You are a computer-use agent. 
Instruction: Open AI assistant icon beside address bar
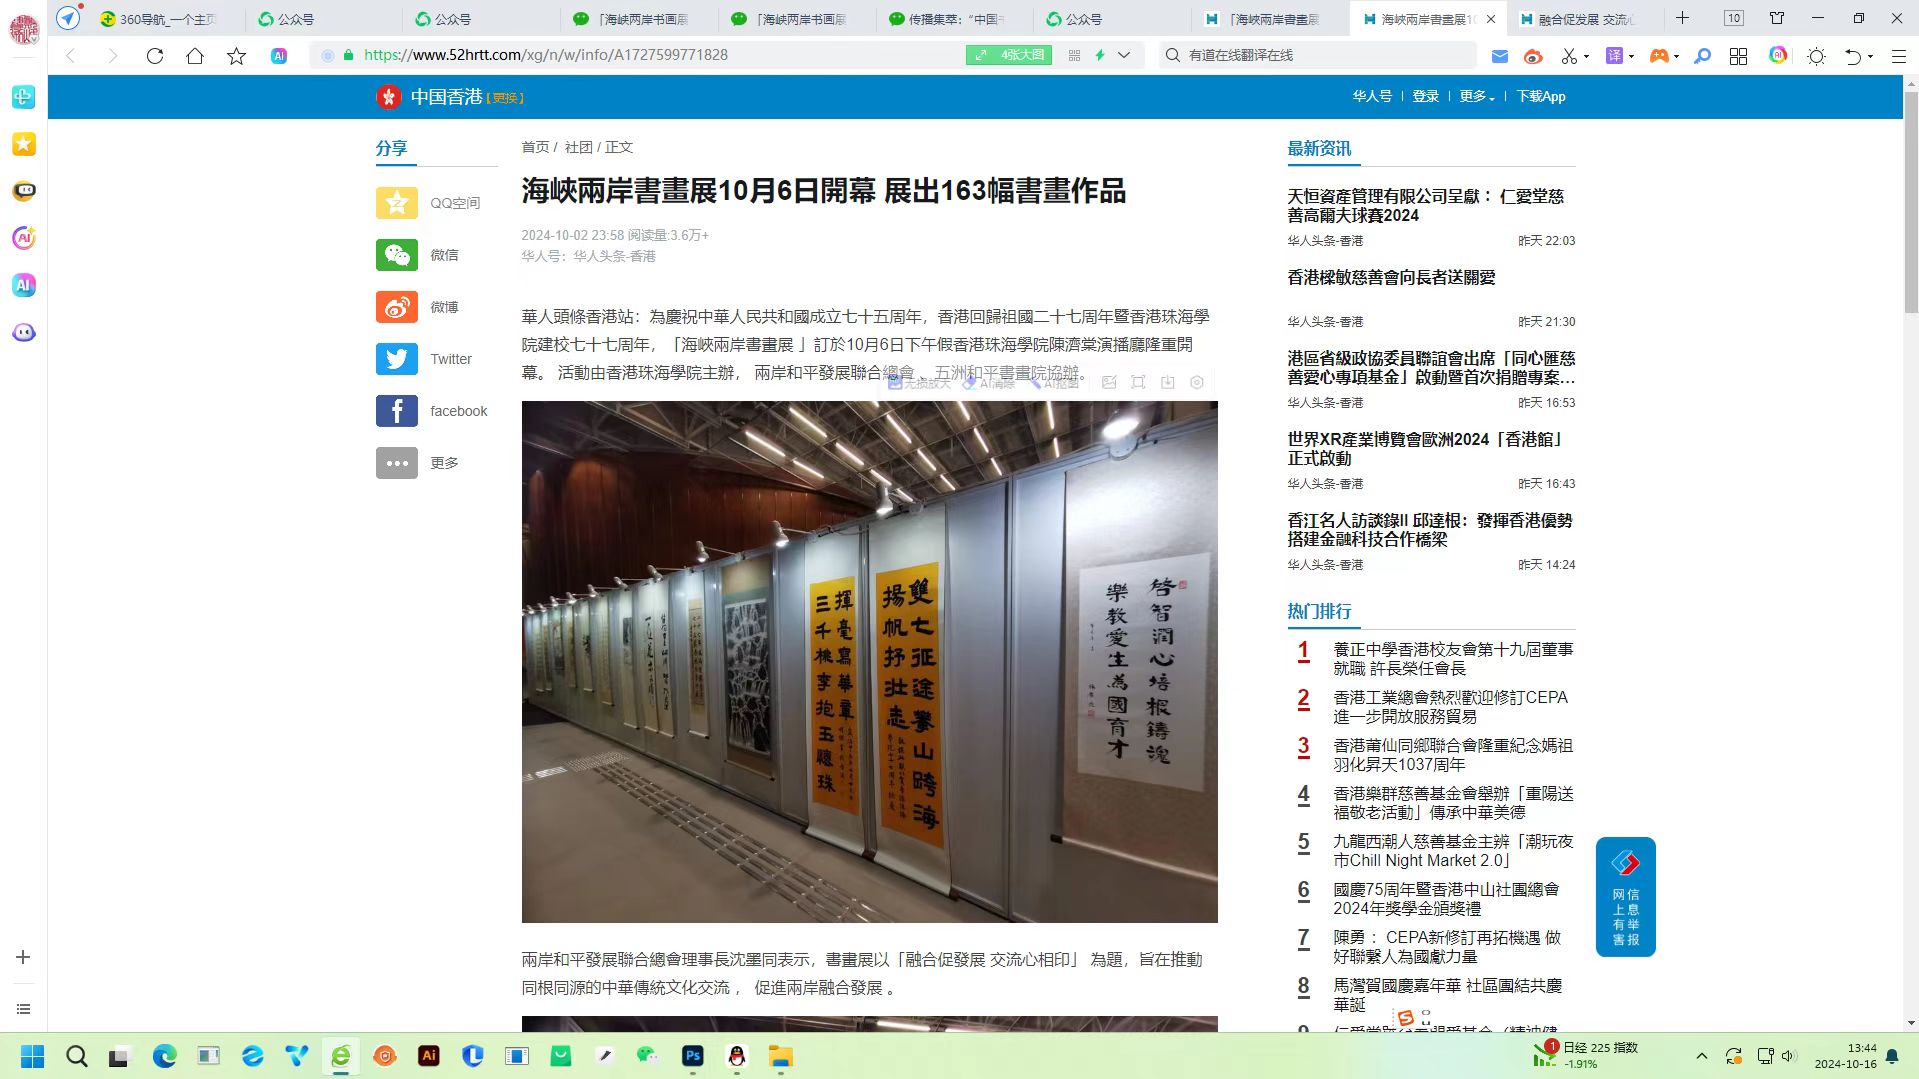pyautogui.click(x=279, y=56)
